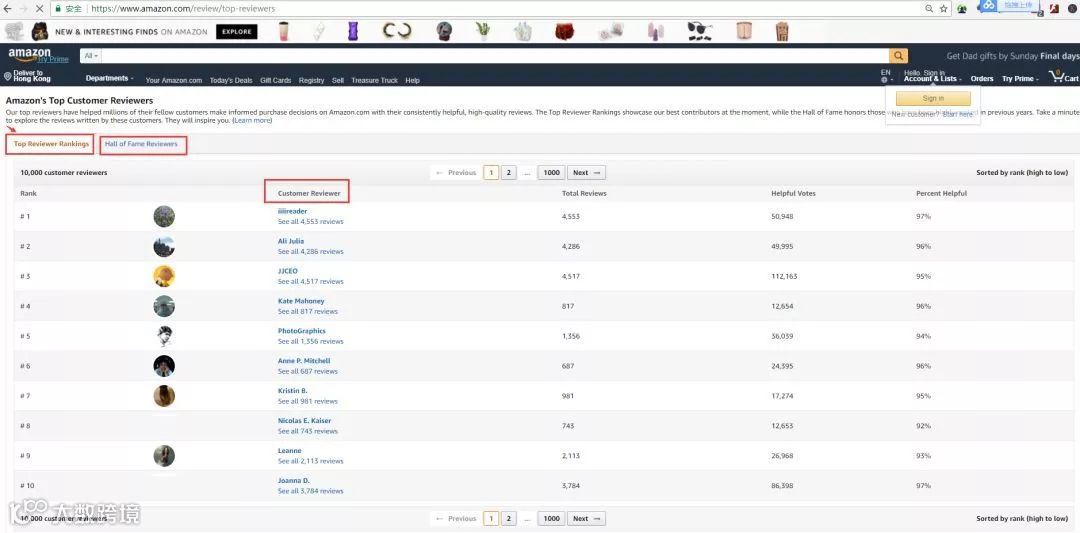The width and height of the screenshot is (1080, 533).
Task: Open Ali Julia's profile avatar
Action: 164,247
